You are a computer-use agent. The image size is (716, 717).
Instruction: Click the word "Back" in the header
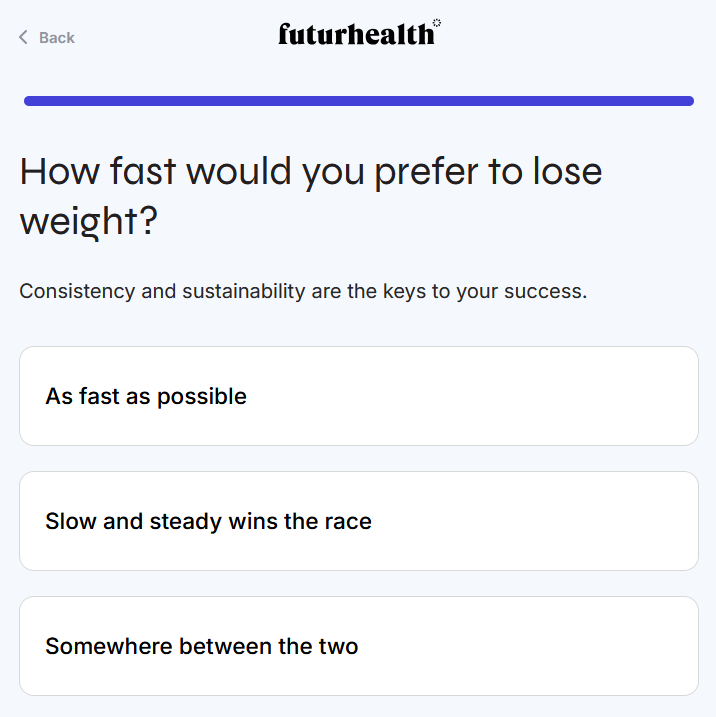pyautogui.click(x=57, y=38)
